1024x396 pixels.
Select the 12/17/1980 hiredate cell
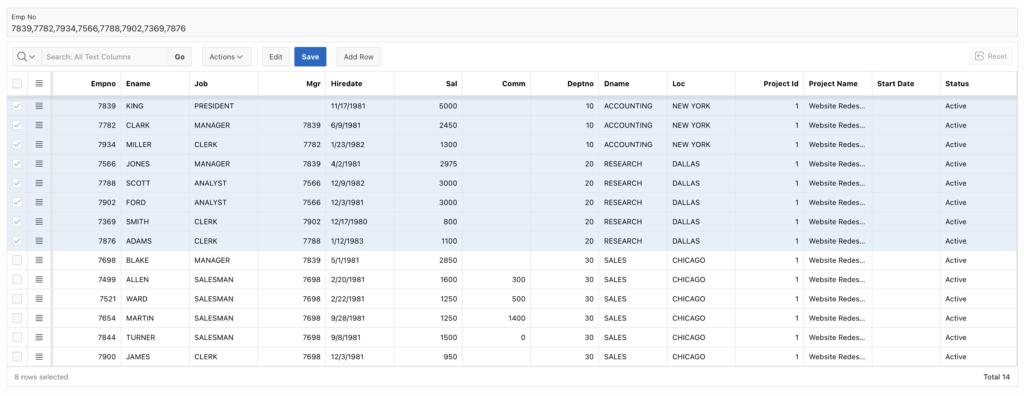coord(360,222)
